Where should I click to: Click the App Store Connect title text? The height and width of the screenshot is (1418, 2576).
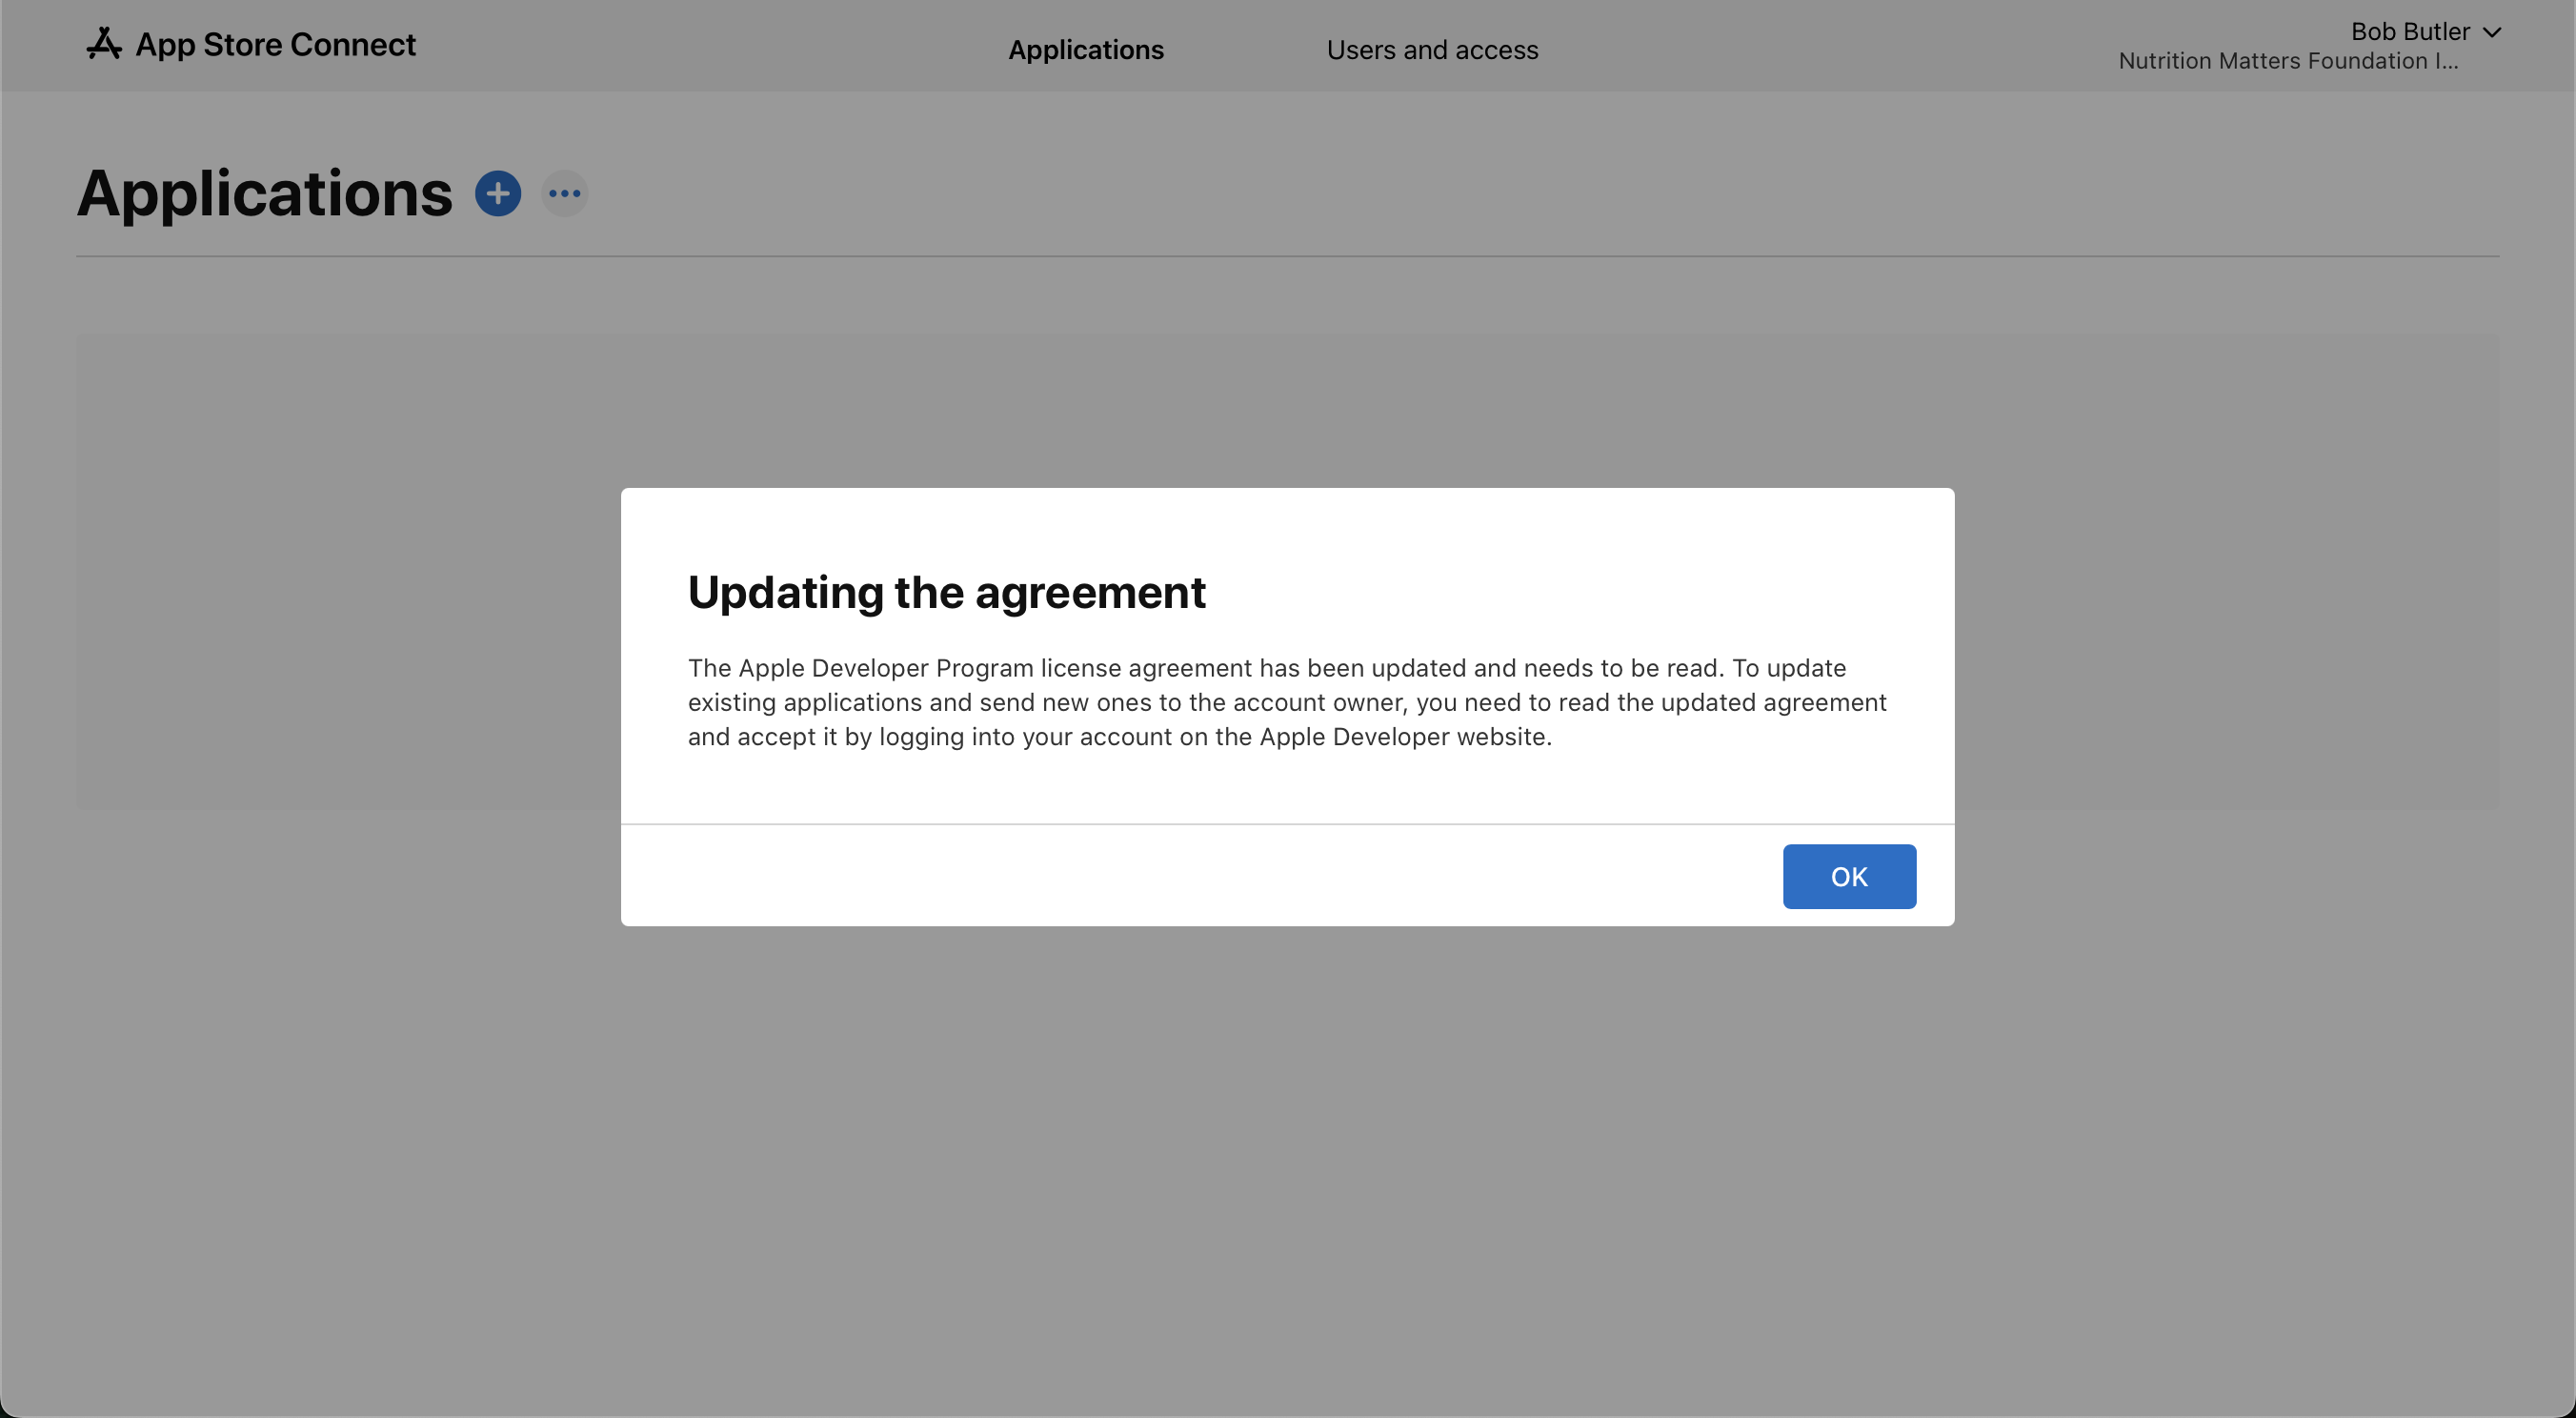tap(275, 45)
